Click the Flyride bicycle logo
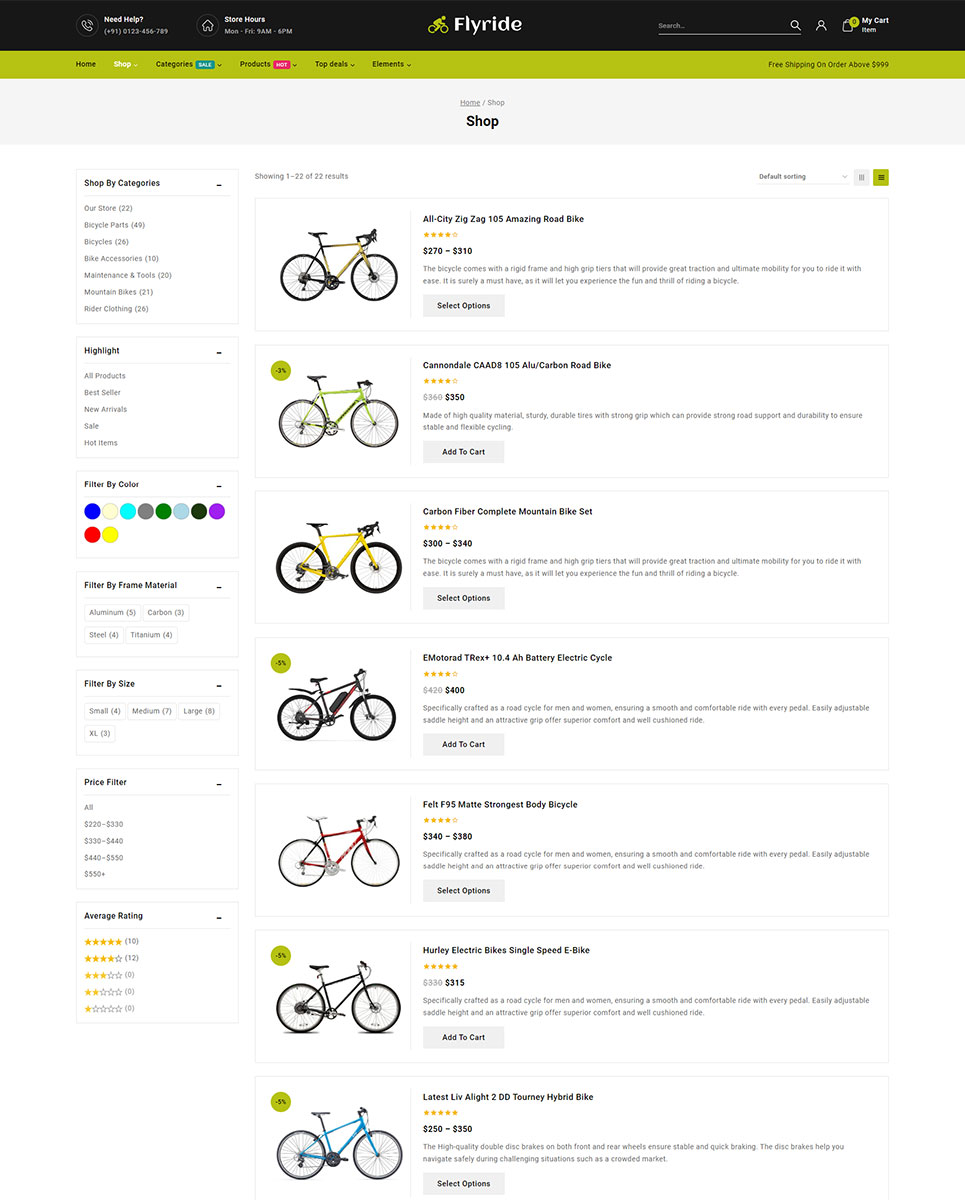 point(475,25)
